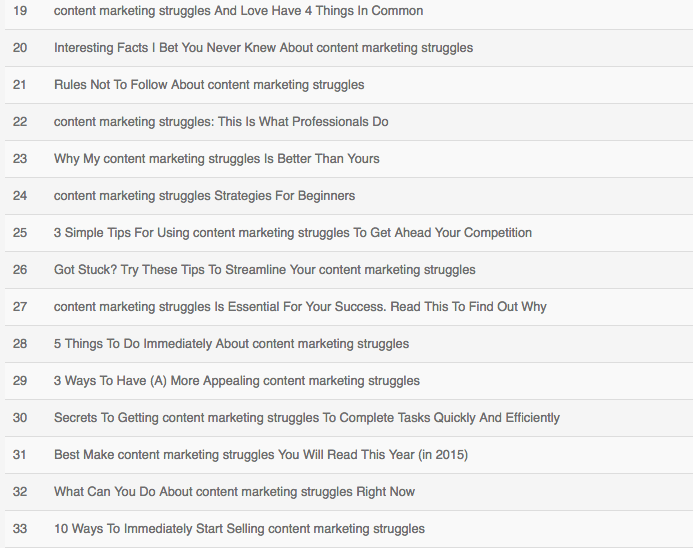Select 'What Can You Do About' headline
The width and height of the screenshot is (693, 548).
pyautogui.click(x=234, y=492)
